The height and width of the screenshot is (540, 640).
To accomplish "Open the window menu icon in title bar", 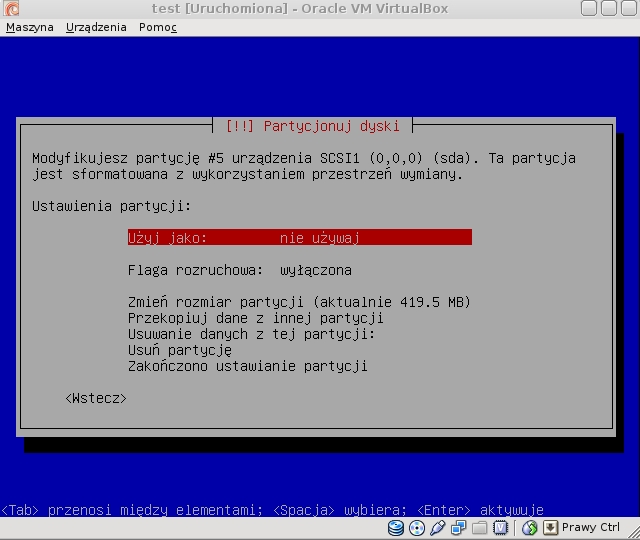I will (x=12, y=9).
